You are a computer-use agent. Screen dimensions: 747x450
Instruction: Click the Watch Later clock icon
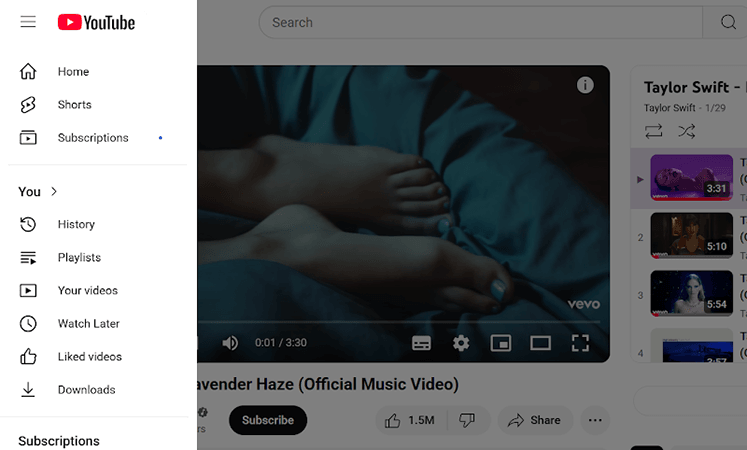pyautogui.click(x=28, y=324)
